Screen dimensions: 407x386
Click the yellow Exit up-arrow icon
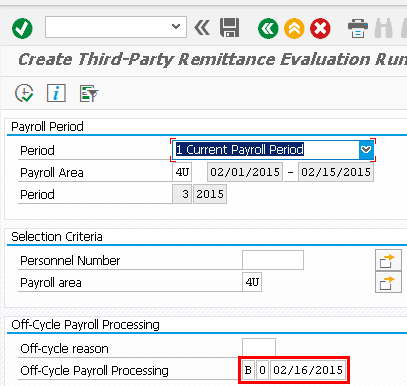[294, 28]
